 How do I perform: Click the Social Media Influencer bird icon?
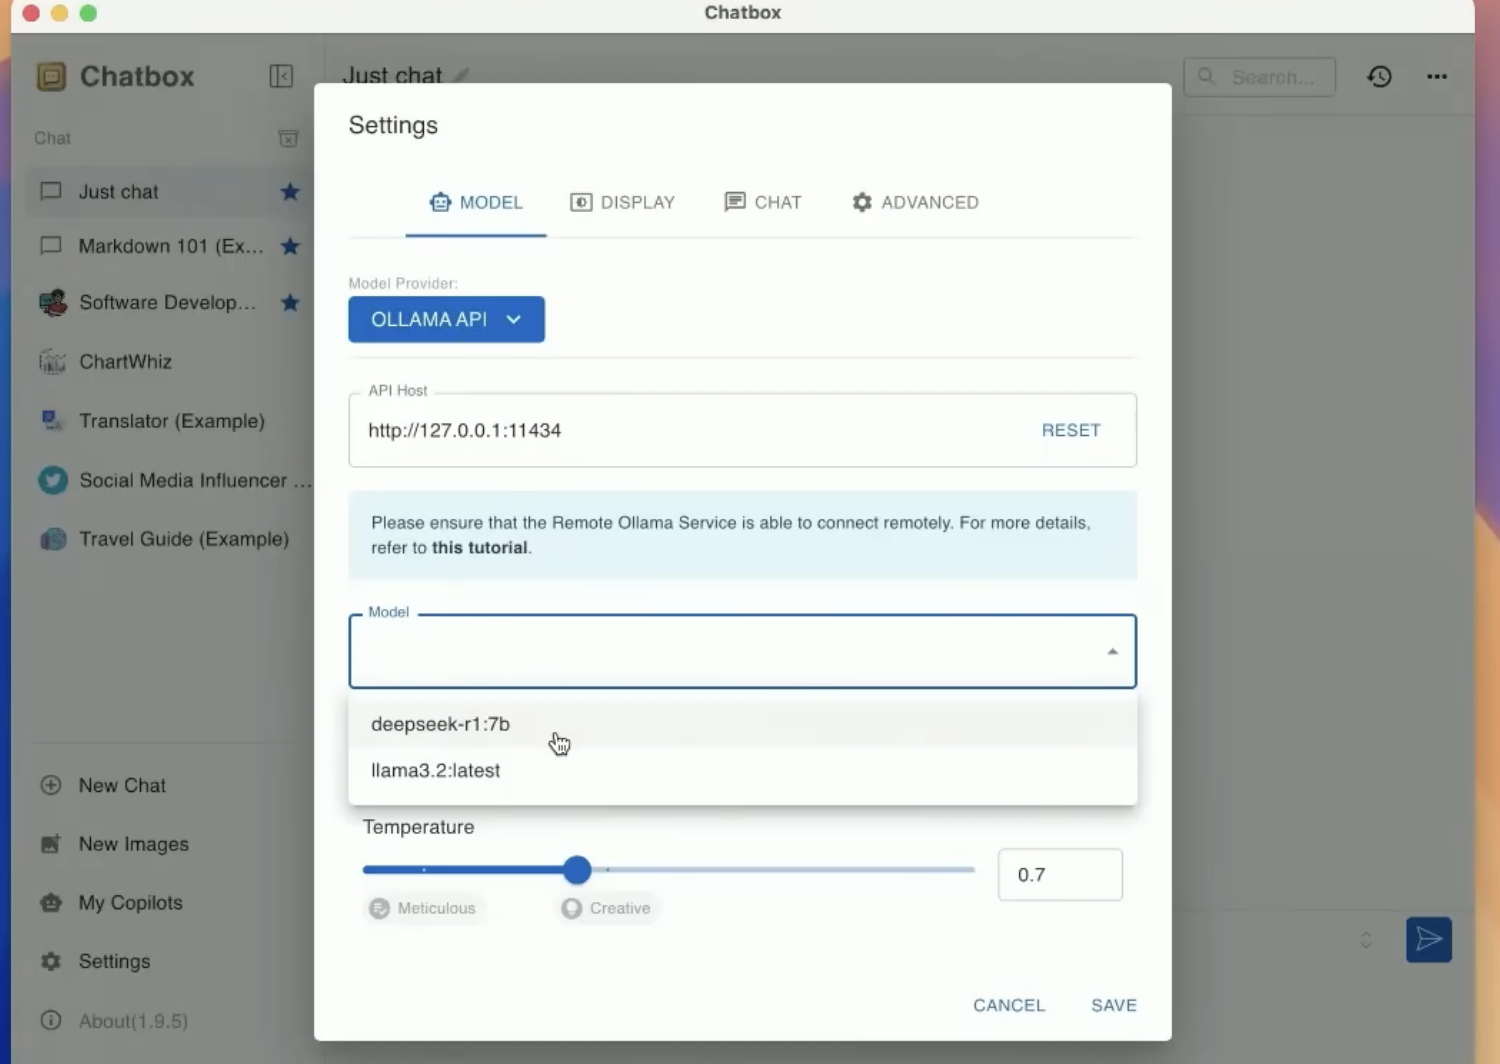[52, 480]
